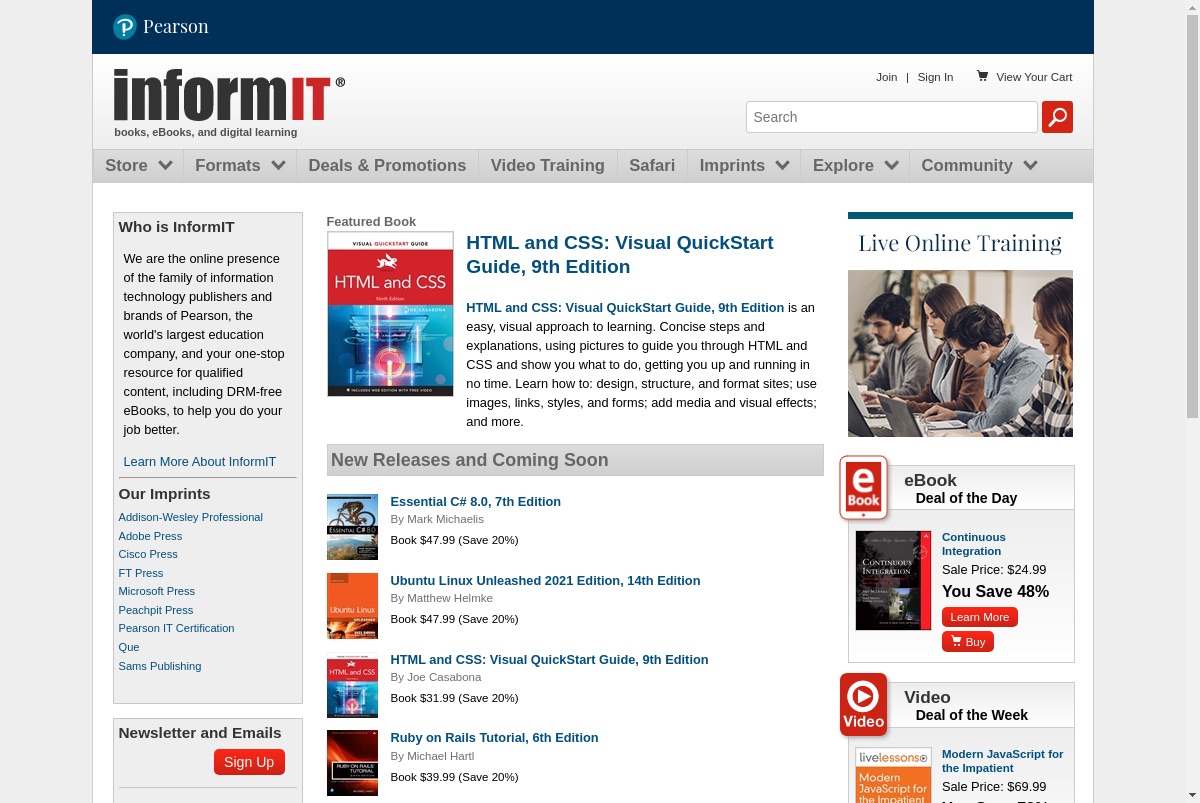The width and height of the screenshot is (1200, 803).
Task: Click the Sign In link
Action: coord(935,77)
